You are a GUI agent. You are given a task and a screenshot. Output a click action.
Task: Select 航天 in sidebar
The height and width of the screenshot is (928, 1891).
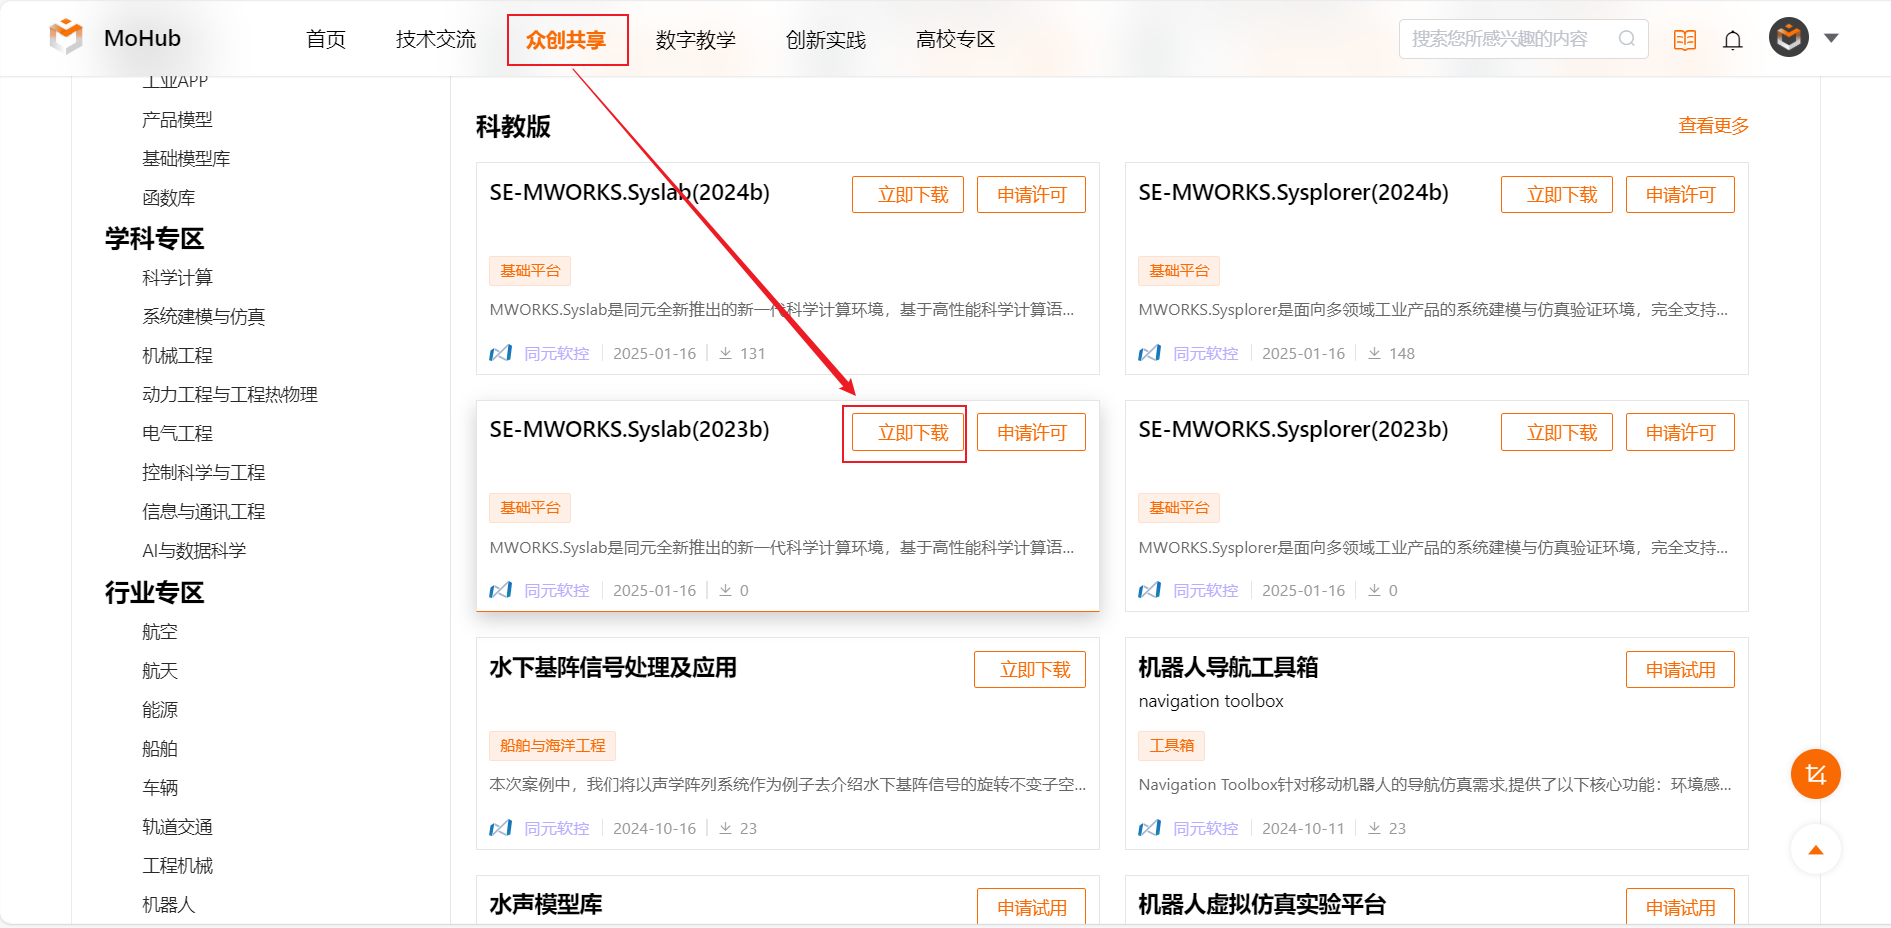pyautogui.click(x=160, y=670)
